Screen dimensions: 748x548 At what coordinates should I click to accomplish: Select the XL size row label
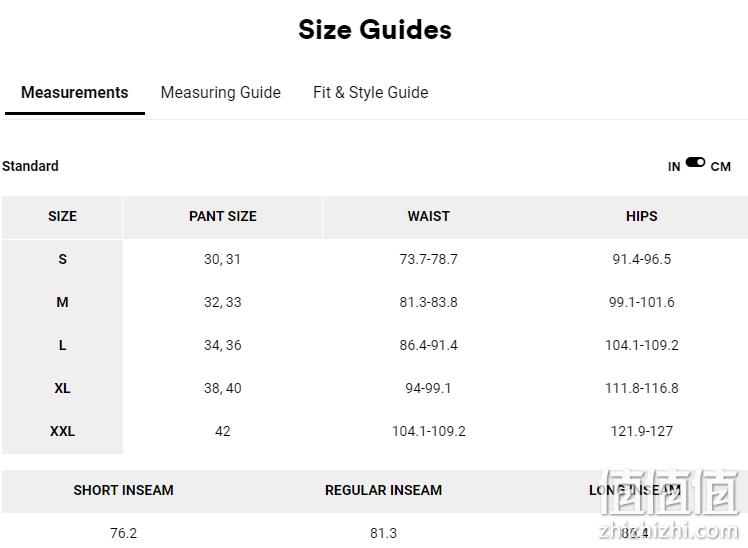[x=62, y=388]
